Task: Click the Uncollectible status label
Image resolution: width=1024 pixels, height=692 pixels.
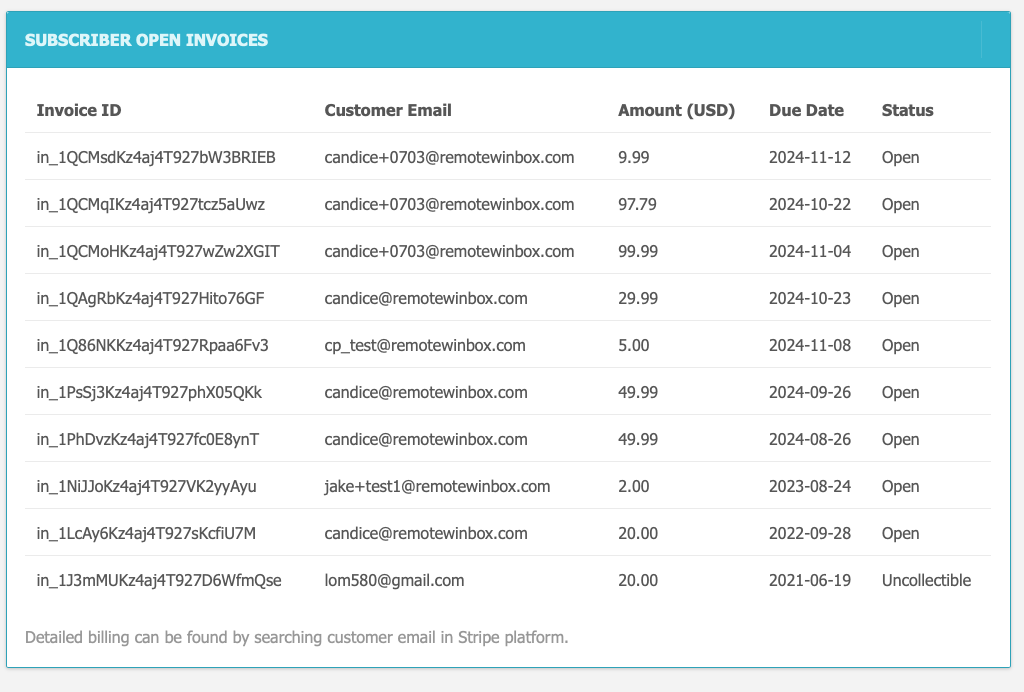Action: [x=926, y=580]
